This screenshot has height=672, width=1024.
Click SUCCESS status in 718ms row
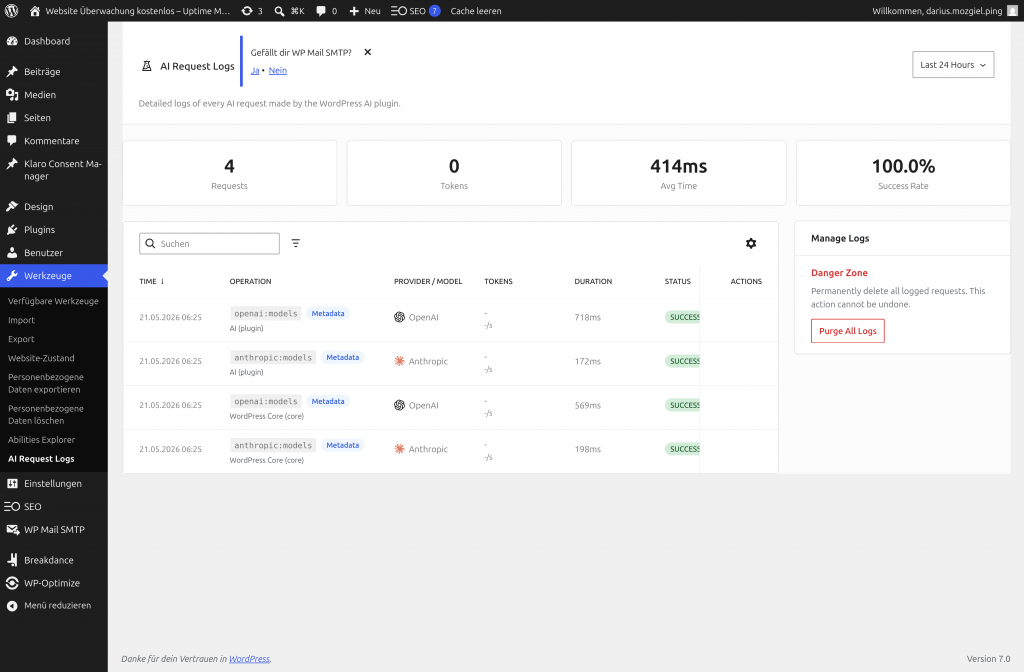click(x=682, y=317)
